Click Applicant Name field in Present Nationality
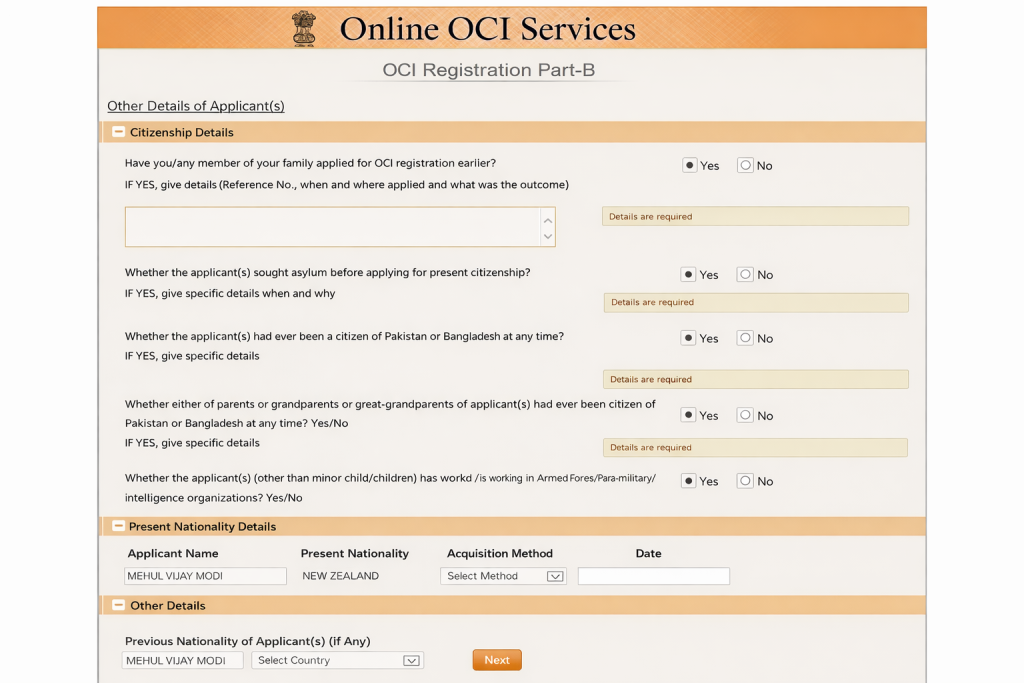Screen dimensions: 1024x683 pos(205,576)
